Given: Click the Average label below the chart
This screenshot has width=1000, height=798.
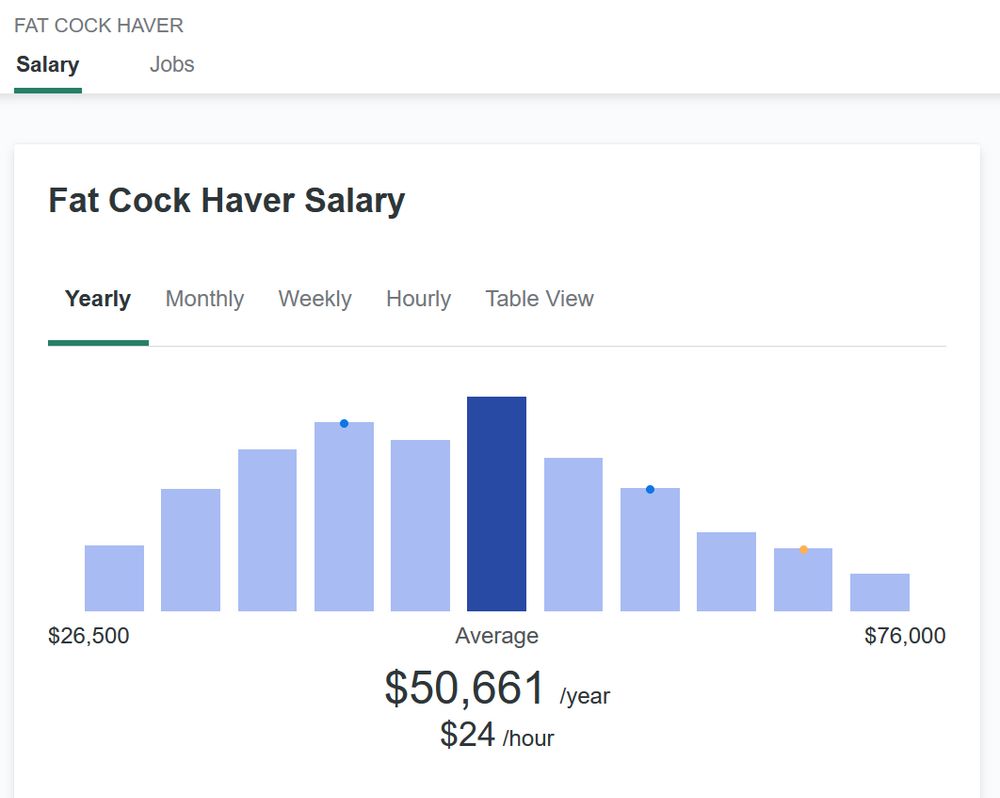Looking at the screenshot, I should pos(497,635).
